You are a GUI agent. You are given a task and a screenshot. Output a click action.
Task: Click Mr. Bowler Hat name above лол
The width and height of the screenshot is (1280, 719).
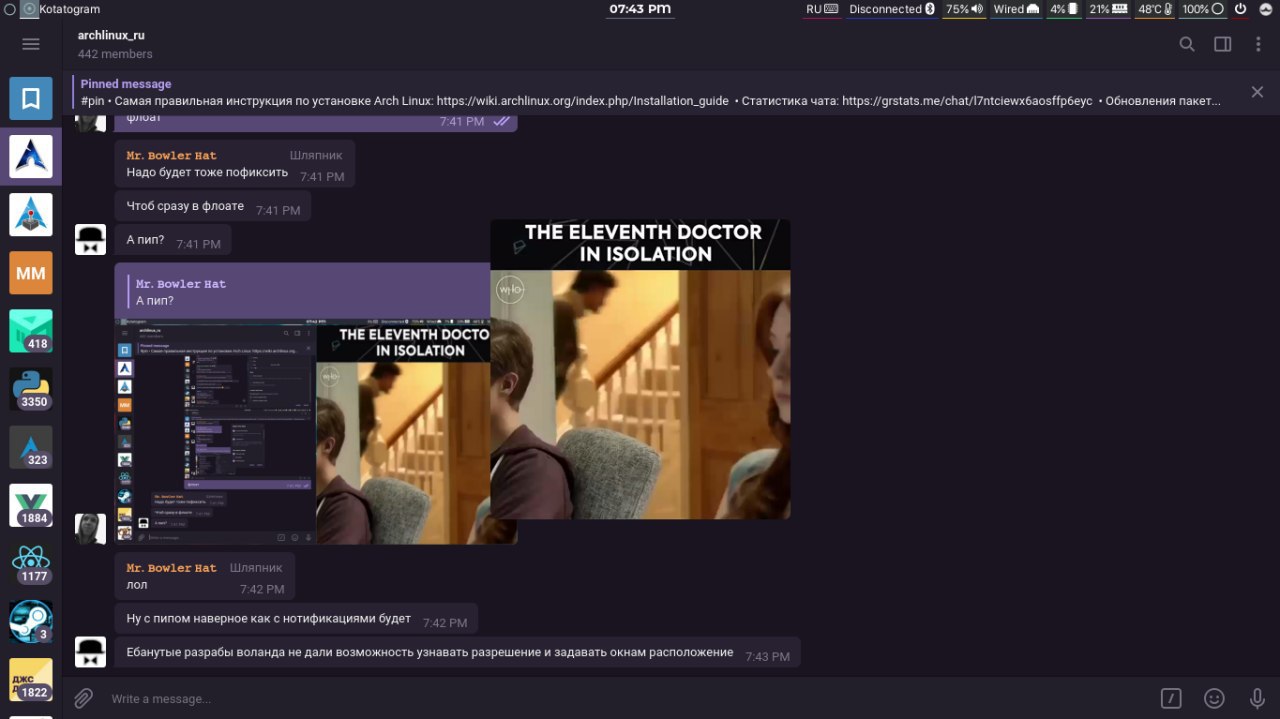(x=171, y=568)
